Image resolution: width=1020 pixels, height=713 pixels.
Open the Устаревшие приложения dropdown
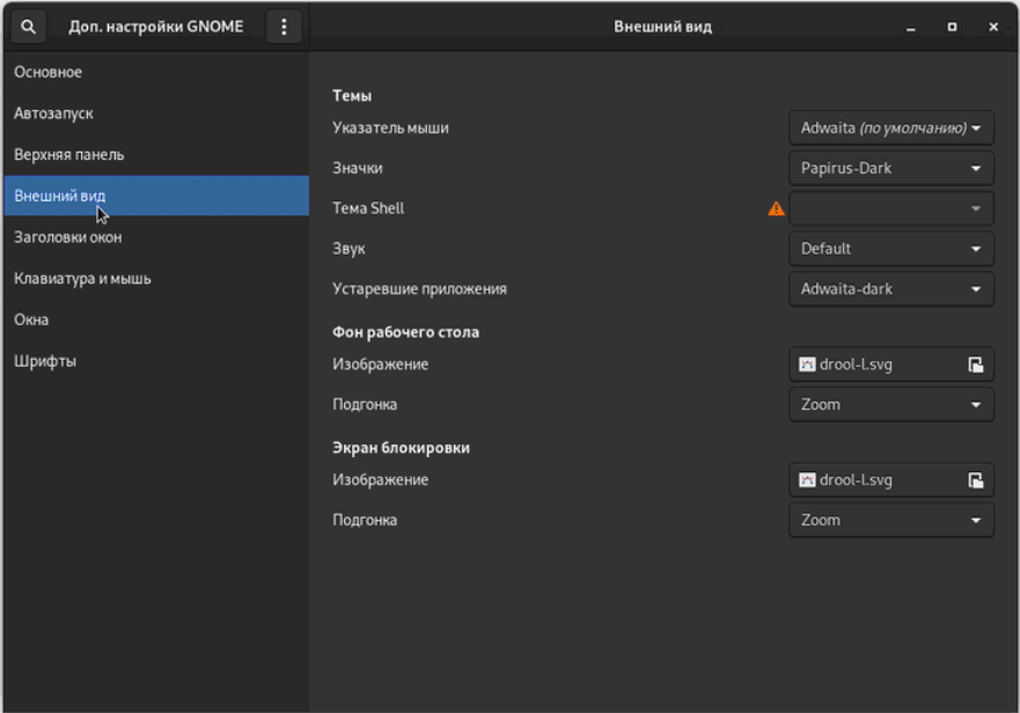pyautogui.click(x=890, y=288)
